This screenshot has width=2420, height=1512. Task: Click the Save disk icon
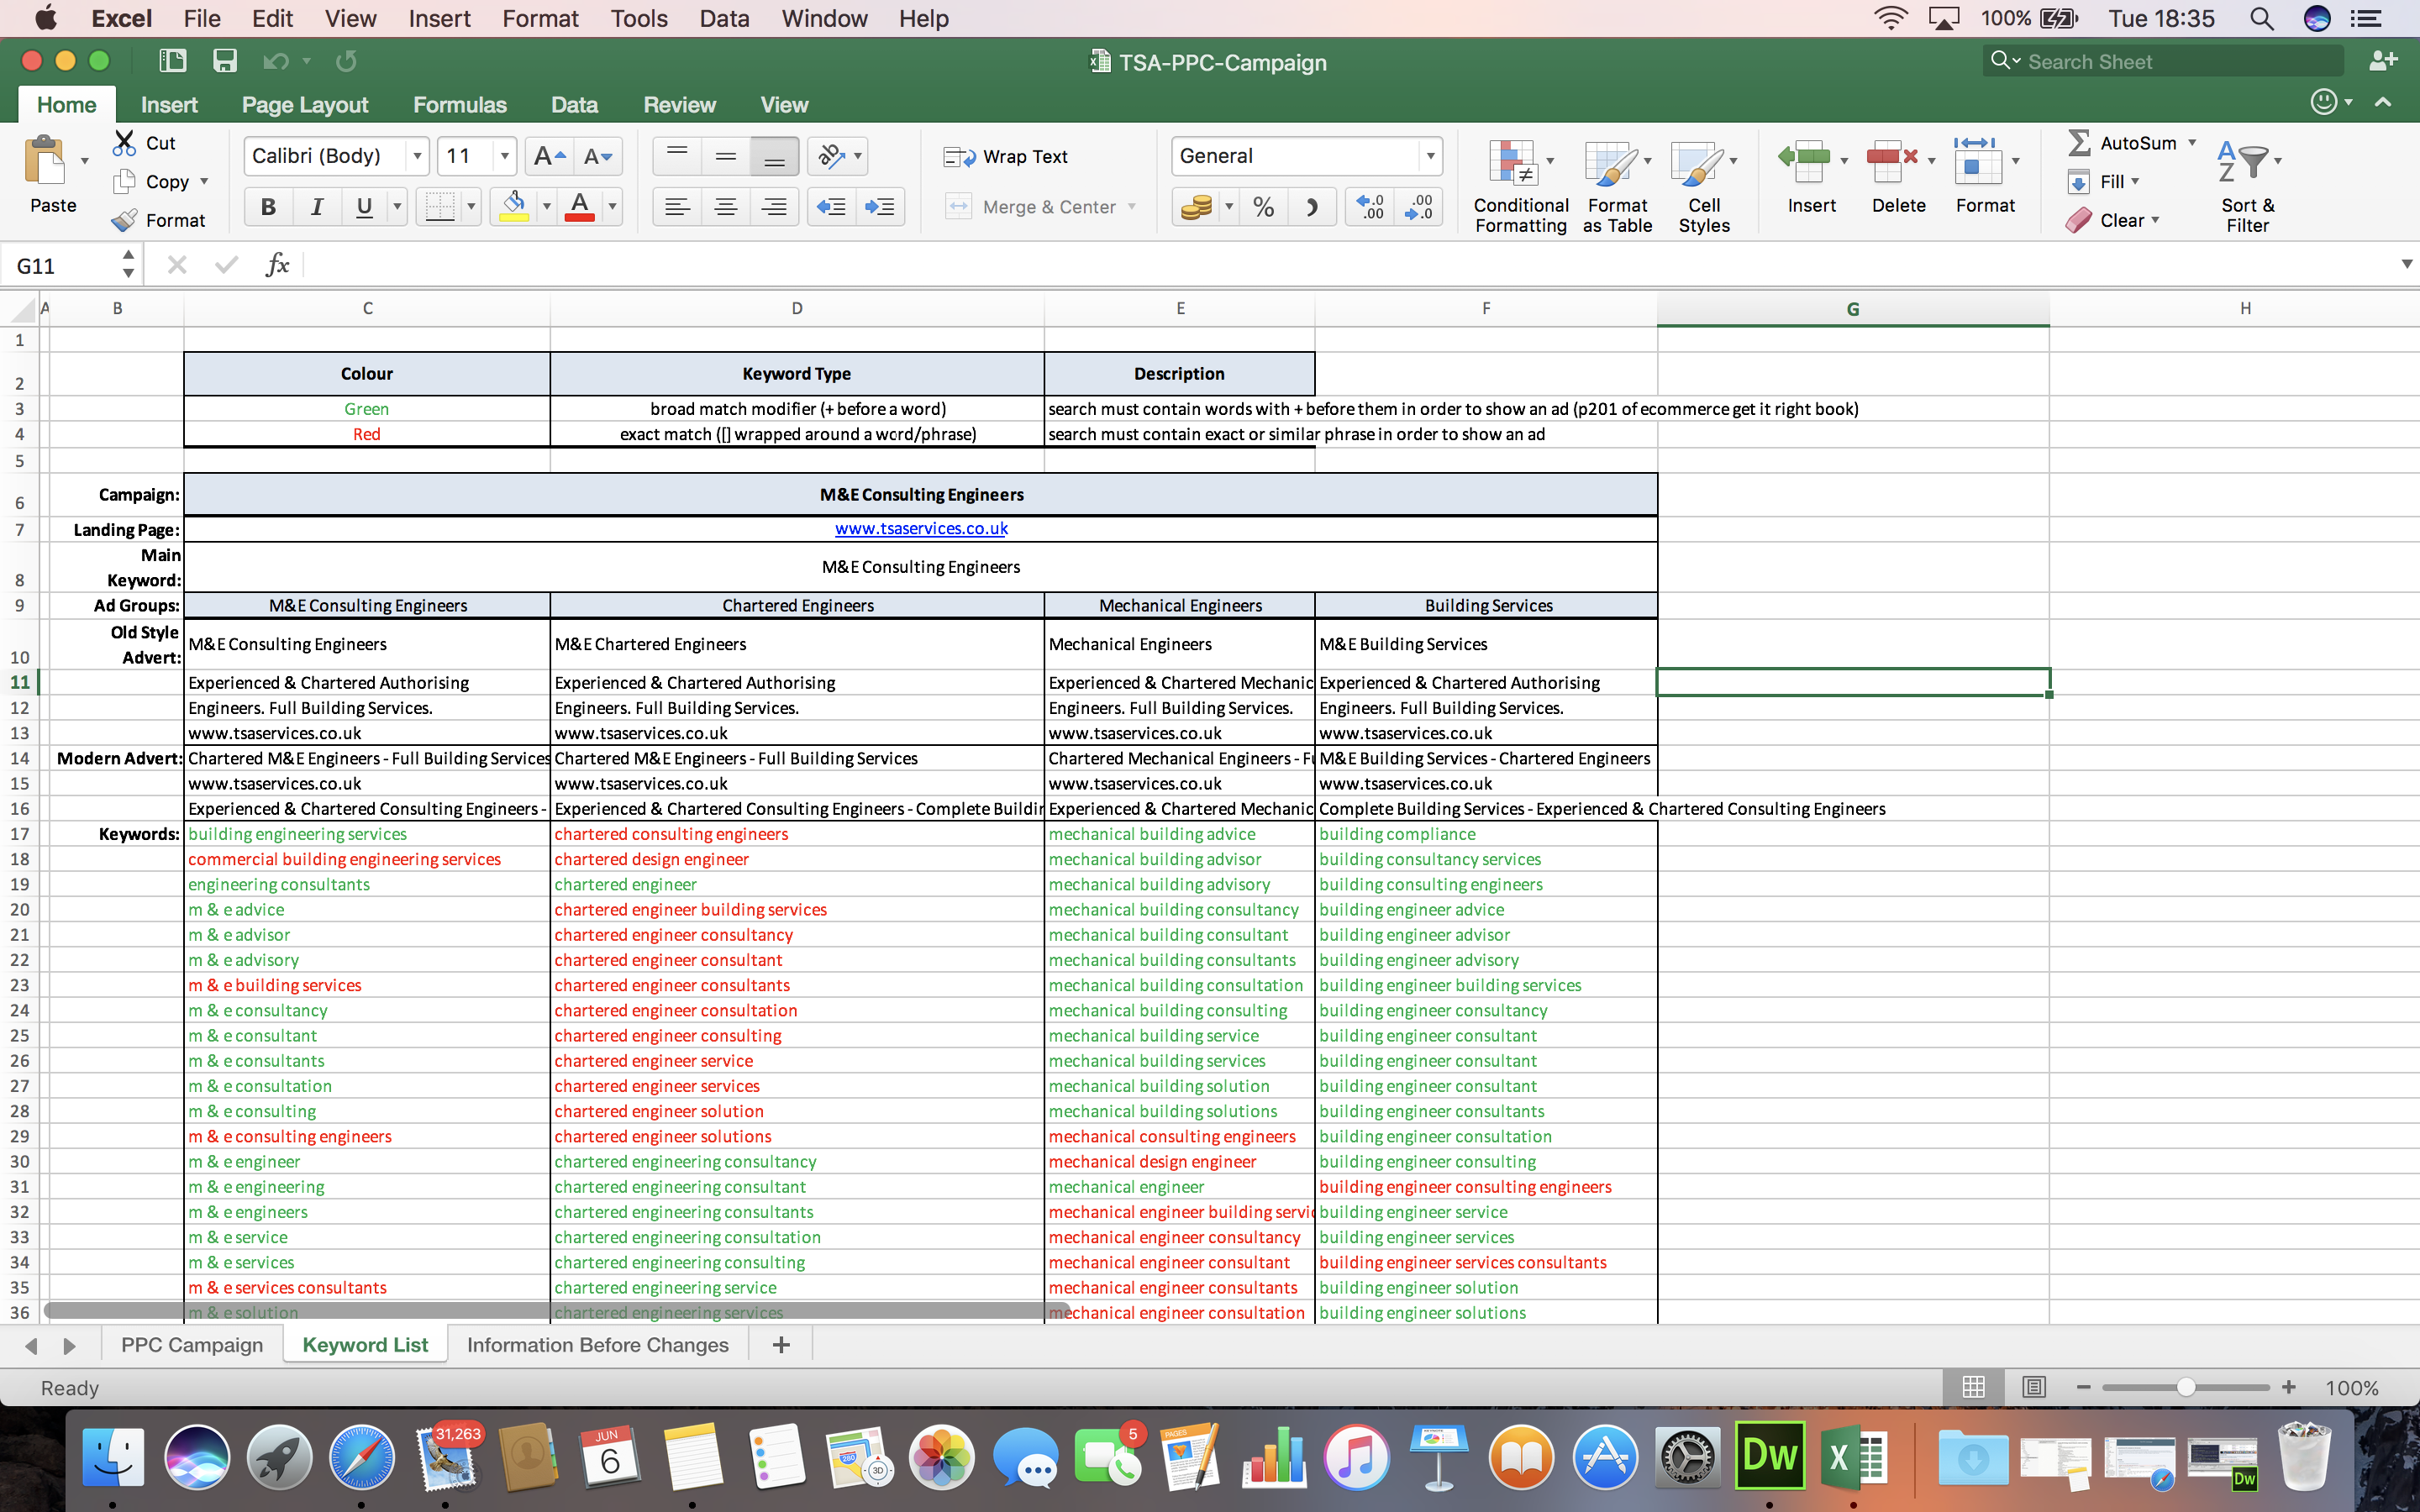pyautogui.click(x=225, y=61)
